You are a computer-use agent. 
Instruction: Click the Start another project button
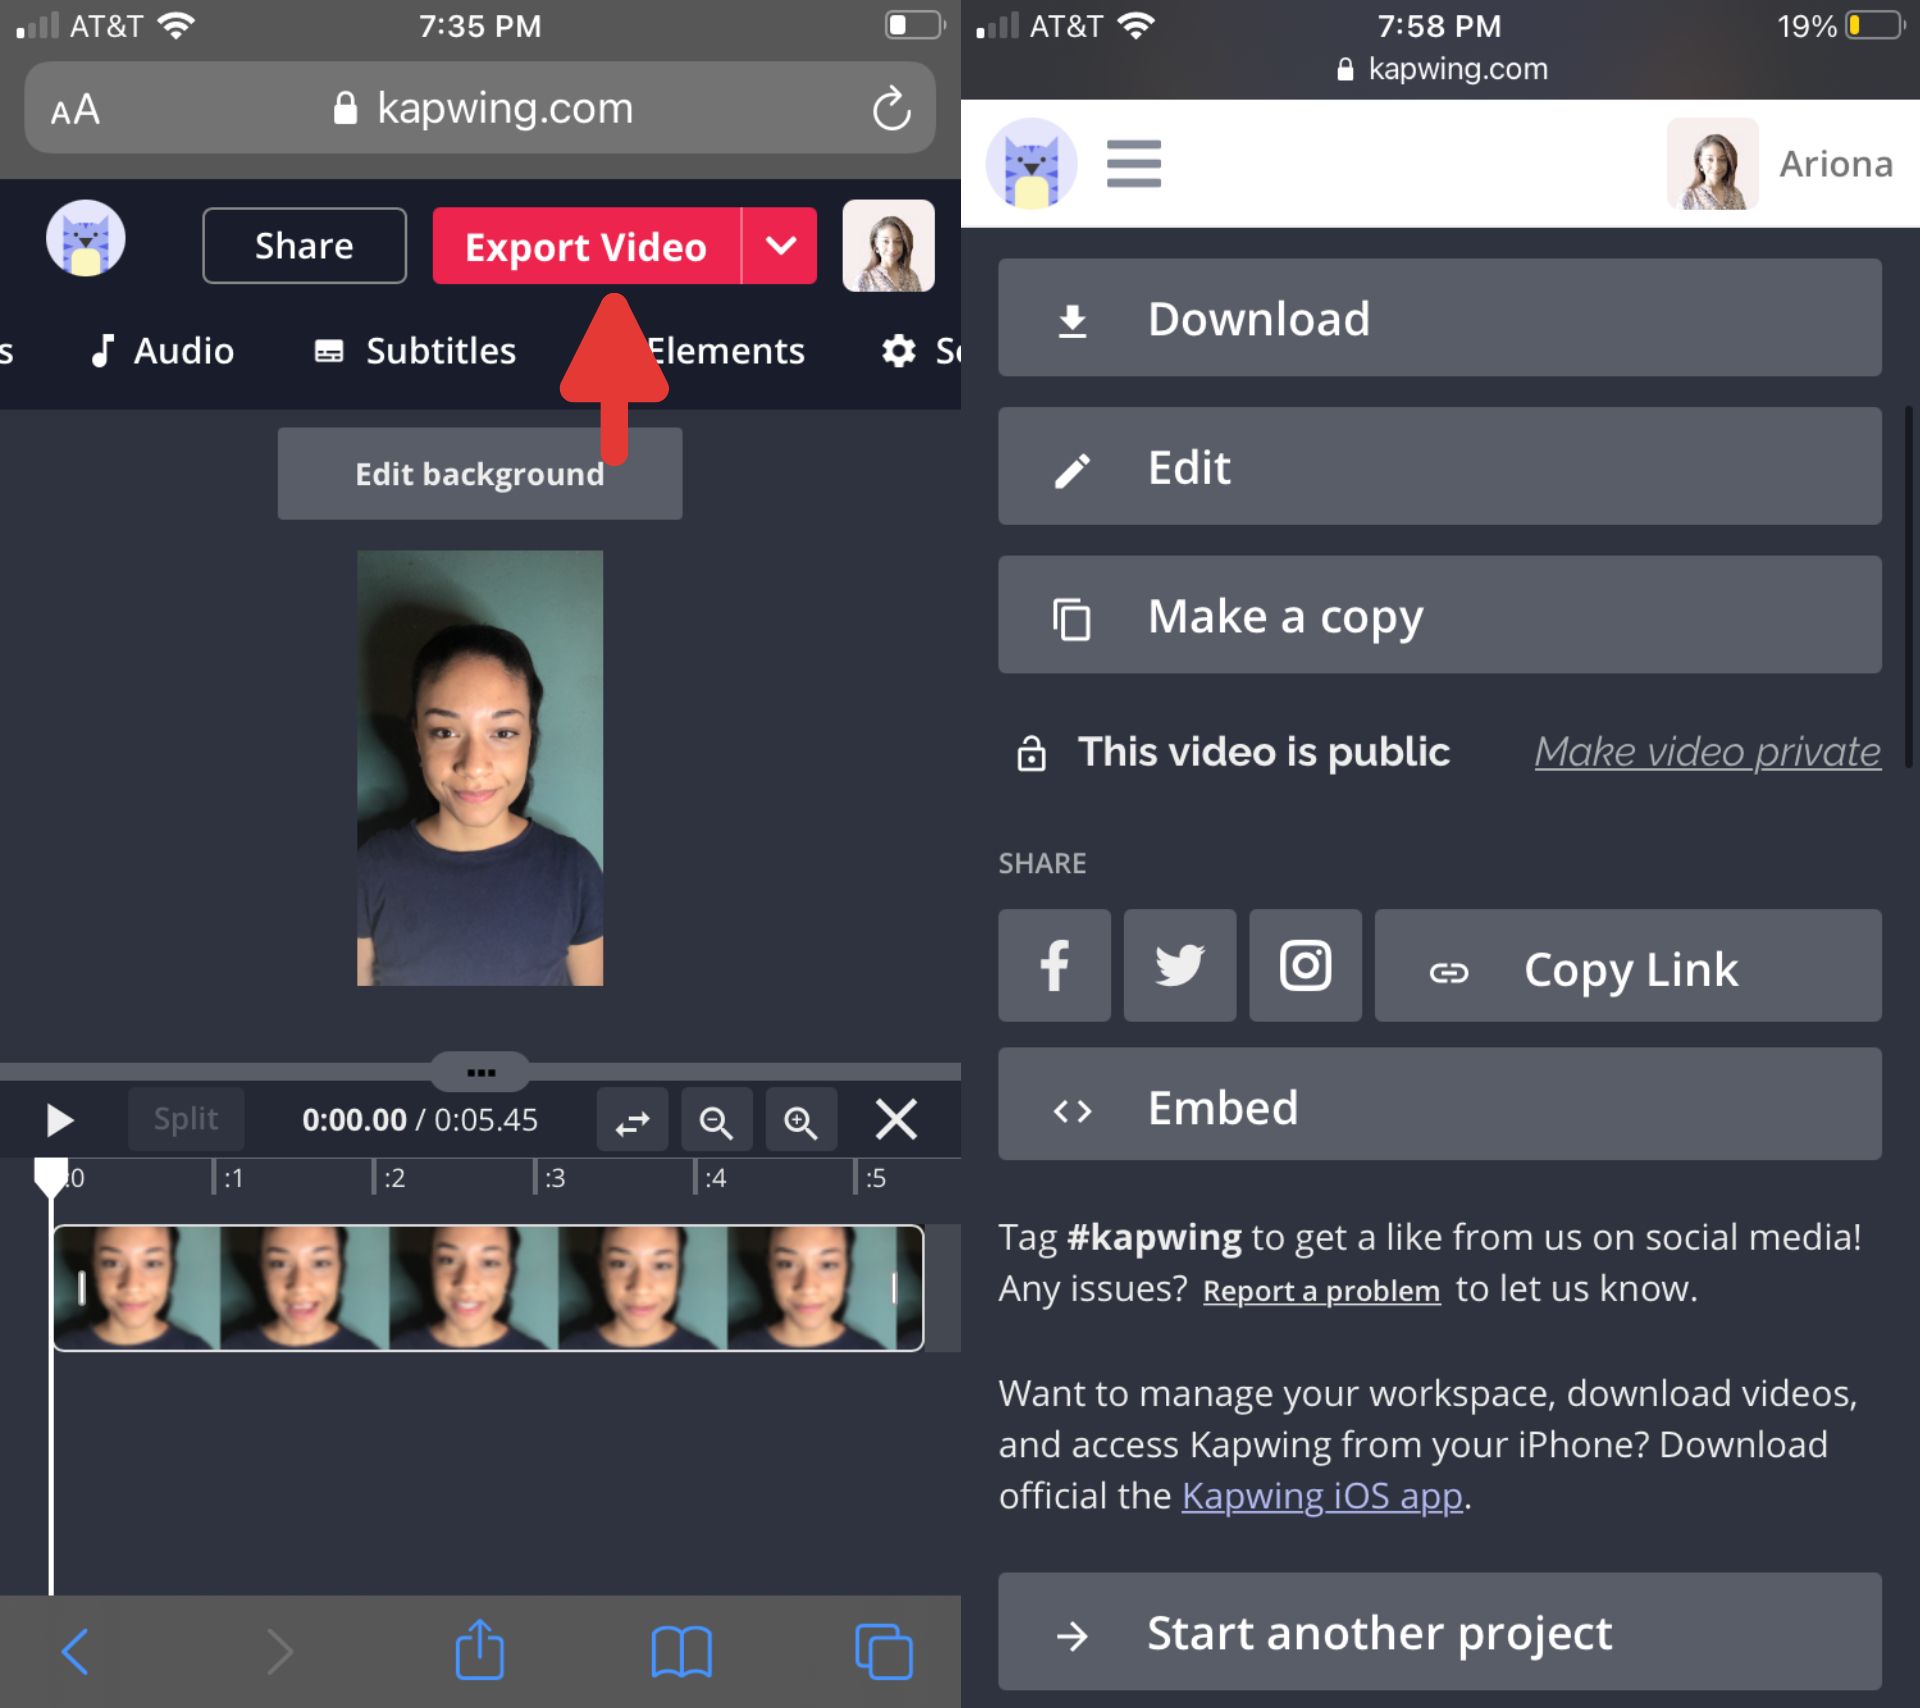pyautogui.click(x=1440, y=1634)
